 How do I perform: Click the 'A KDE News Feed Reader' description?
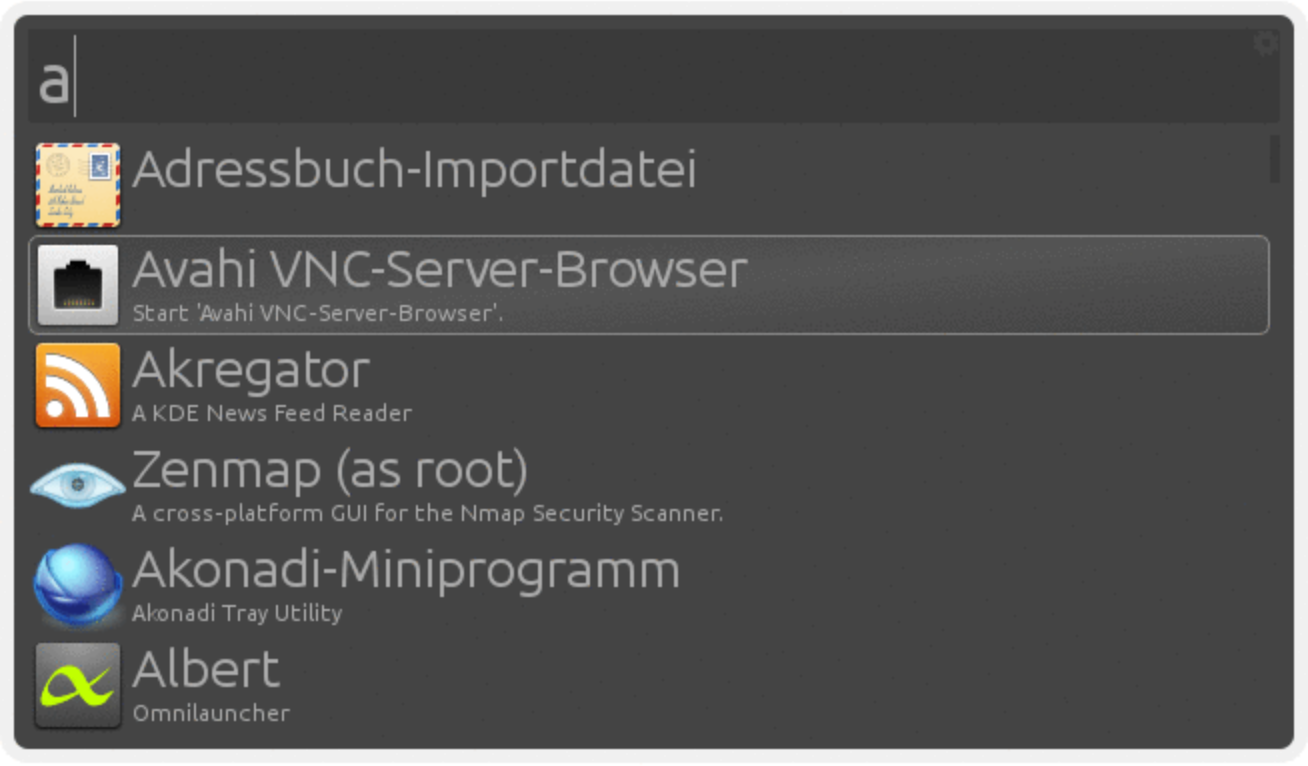tap(272, 413)
